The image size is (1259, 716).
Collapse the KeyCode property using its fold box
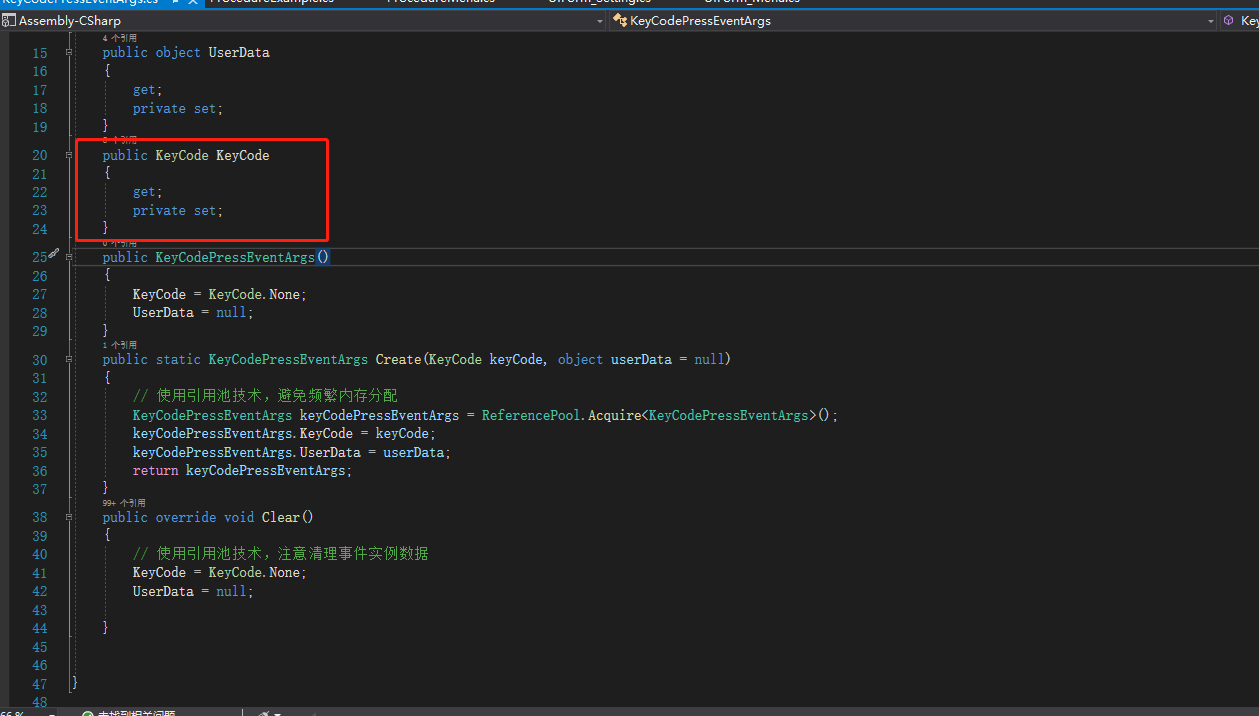point(69,155)
